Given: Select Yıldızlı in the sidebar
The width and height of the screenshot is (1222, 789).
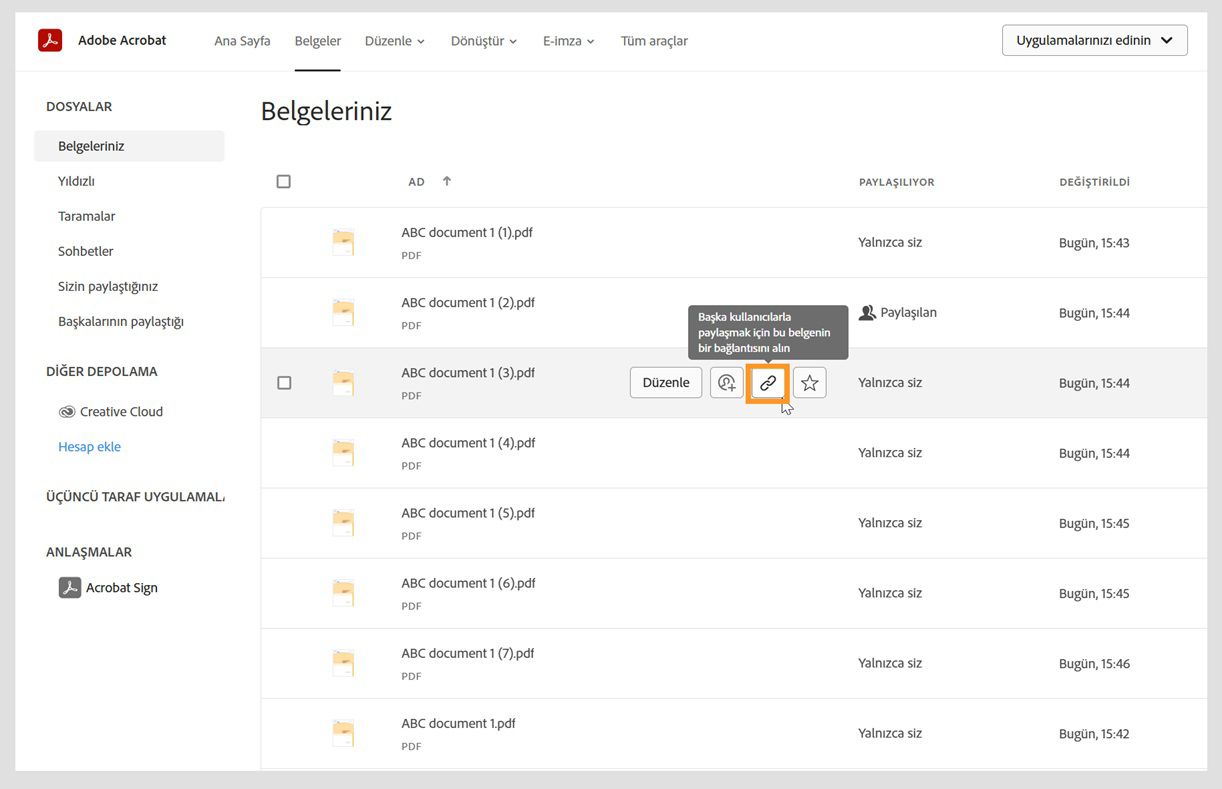Looking at the screenshot, I should click(x=76, y=181).
